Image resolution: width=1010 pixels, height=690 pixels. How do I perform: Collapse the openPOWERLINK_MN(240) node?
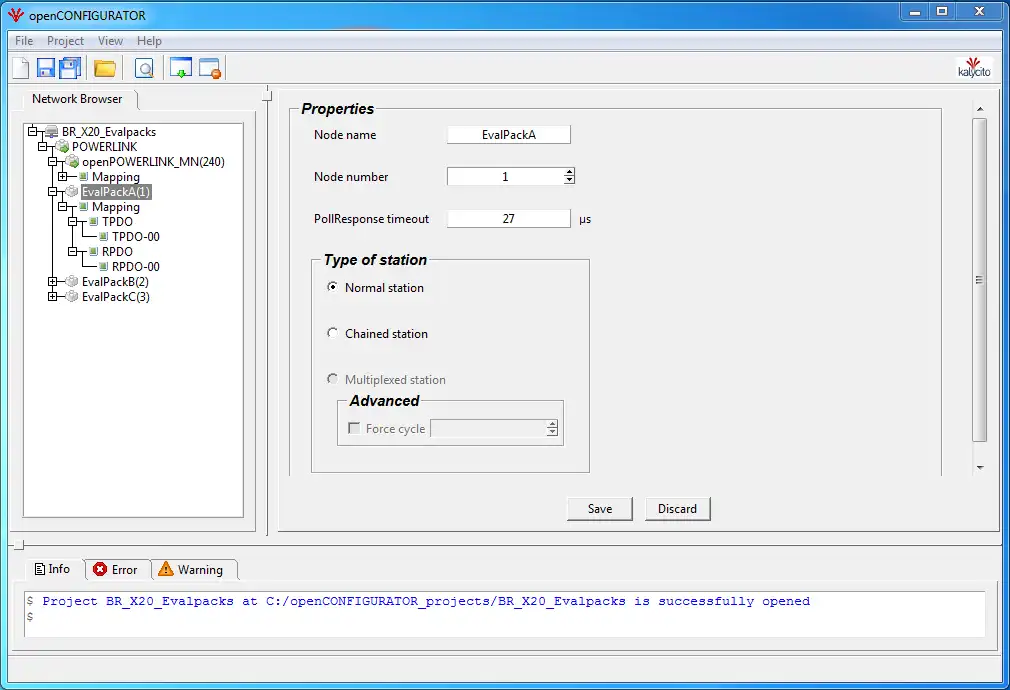click(x=53, y=162)
